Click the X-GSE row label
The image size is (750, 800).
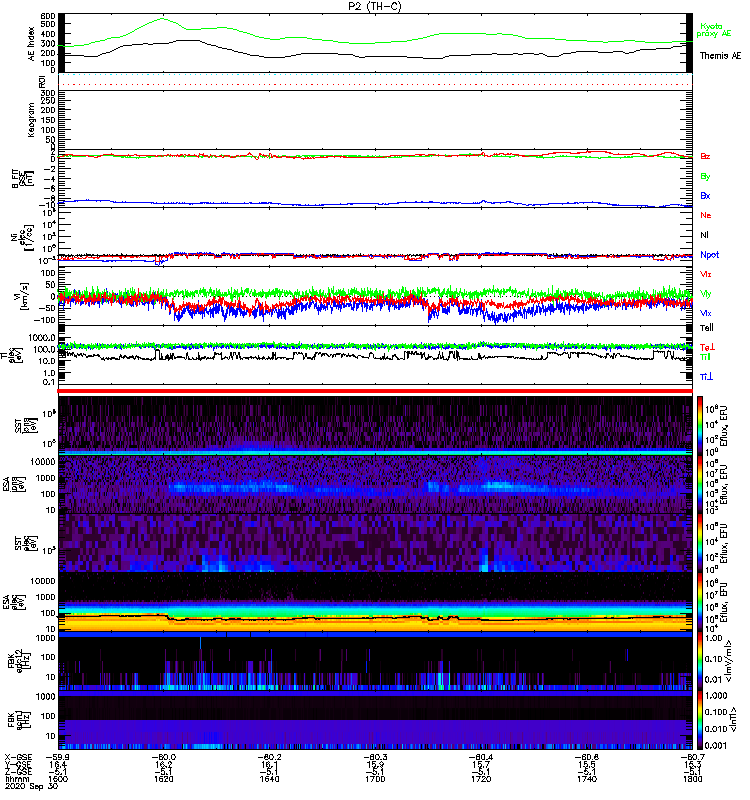tap(18, 758)
